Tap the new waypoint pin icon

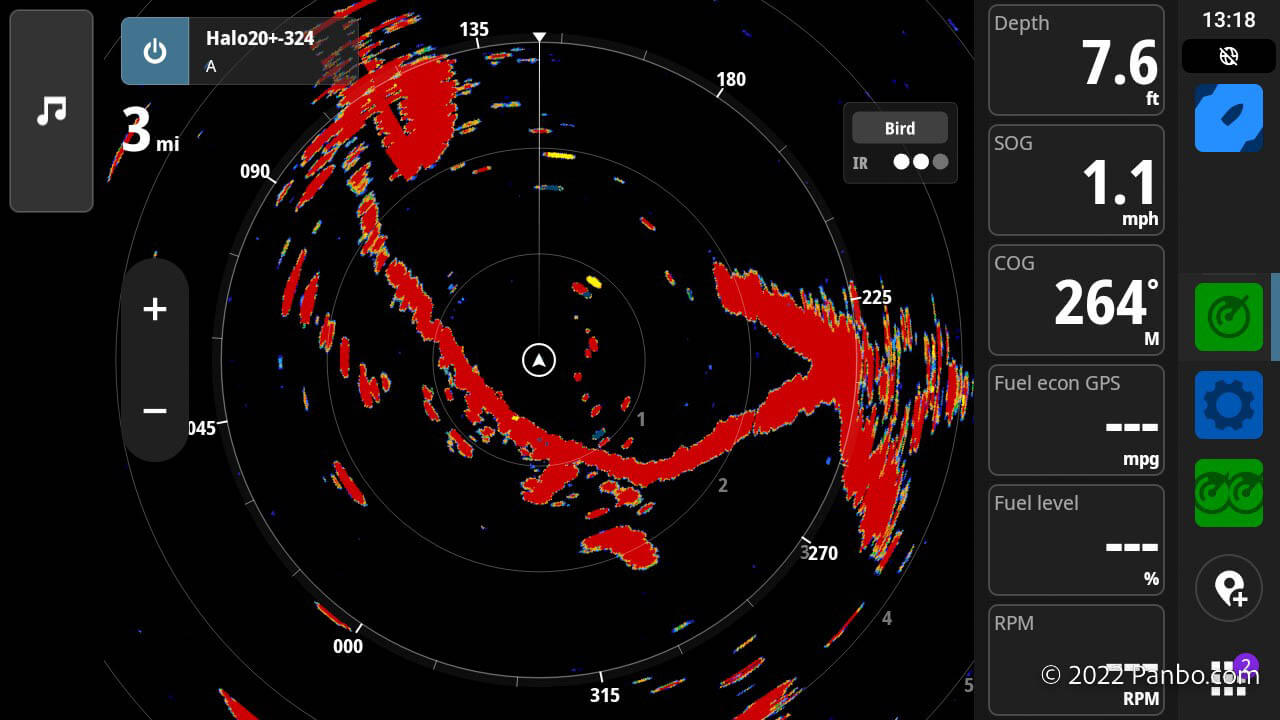1228,588
